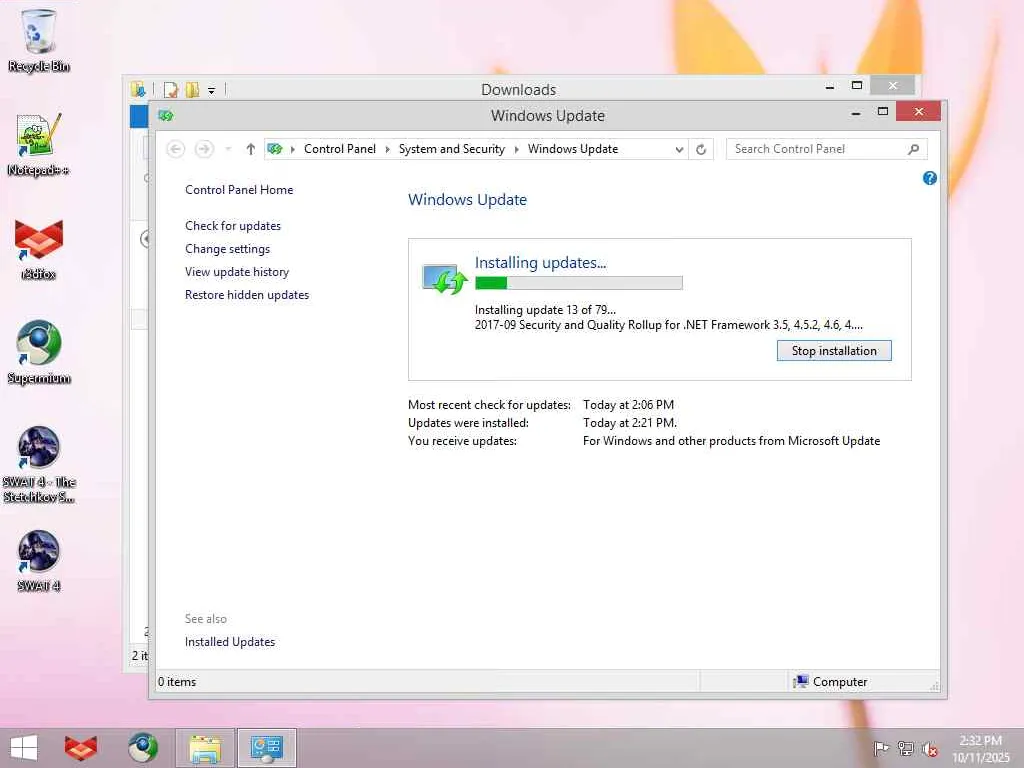The image size is (1024, 768).
Task: Select the SWAT 4 desktop shortcut
Action: [39, 561]
